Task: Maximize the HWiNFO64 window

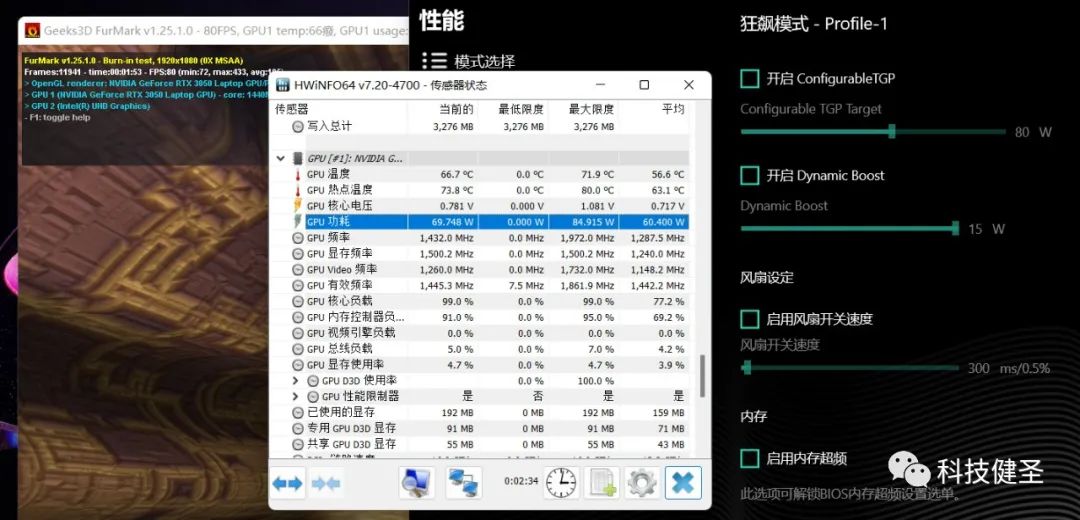Action: click(644, 85)
